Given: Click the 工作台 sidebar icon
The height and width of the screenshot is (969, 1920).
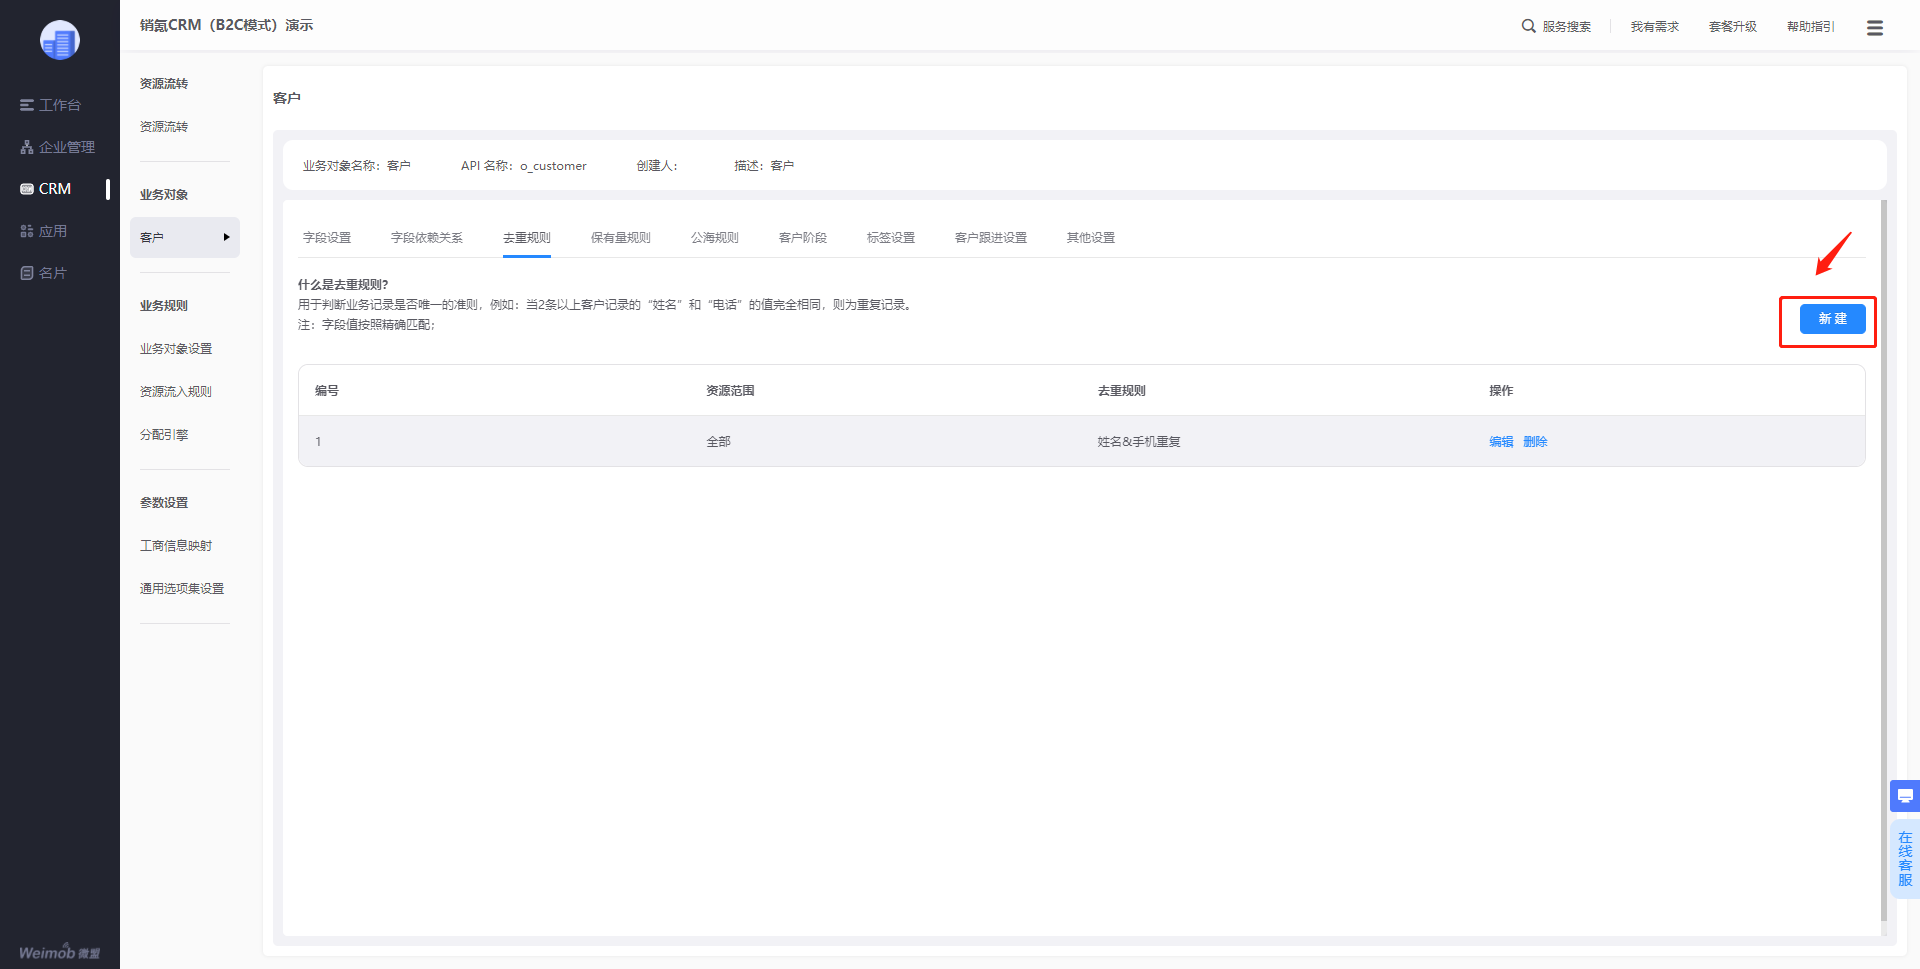Looking at the screenshot, I should pyautogui.click(x=27, y=105).
